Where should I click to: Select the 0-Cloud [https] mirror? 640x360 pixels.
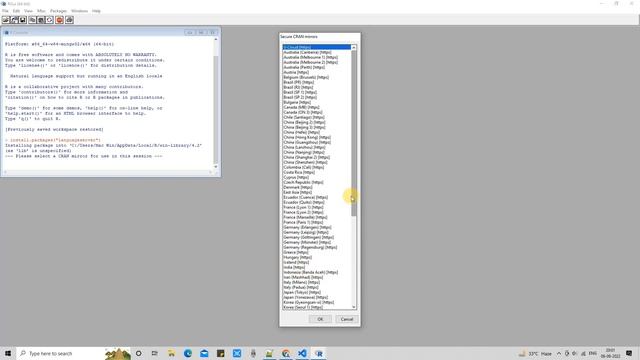click(317, 47)
